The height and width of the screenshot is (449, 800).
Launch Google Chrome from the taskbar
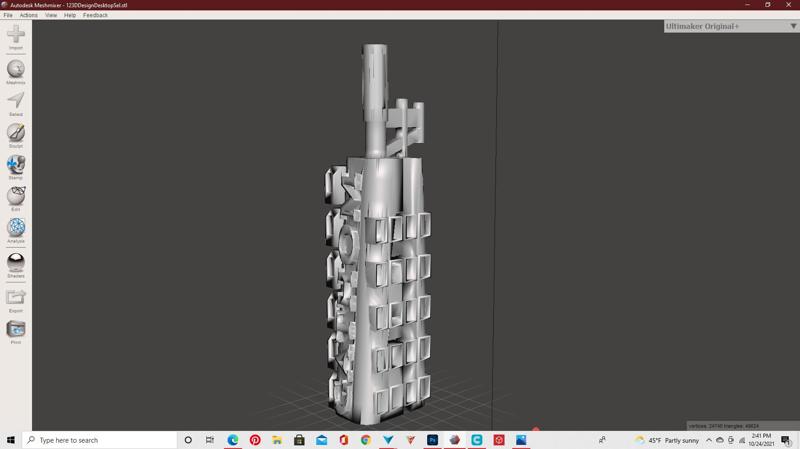(366, 440)
